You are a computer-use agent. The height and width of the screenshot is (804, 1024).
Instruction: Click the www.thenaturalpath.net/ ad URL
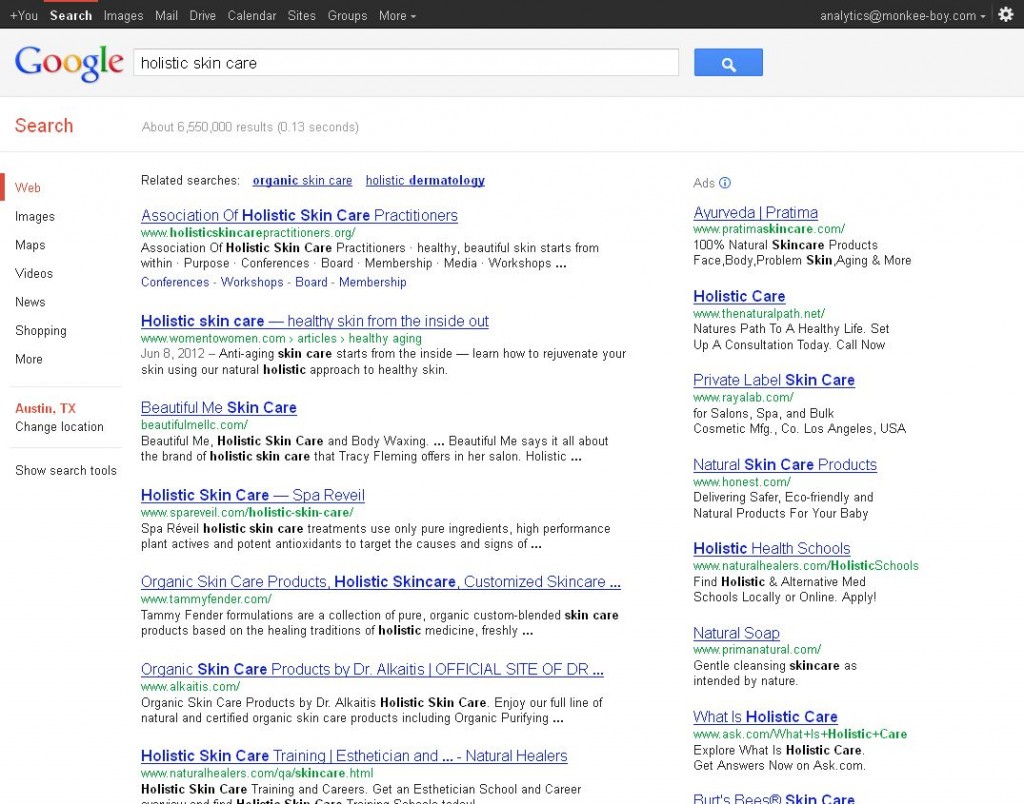[760, 314]
